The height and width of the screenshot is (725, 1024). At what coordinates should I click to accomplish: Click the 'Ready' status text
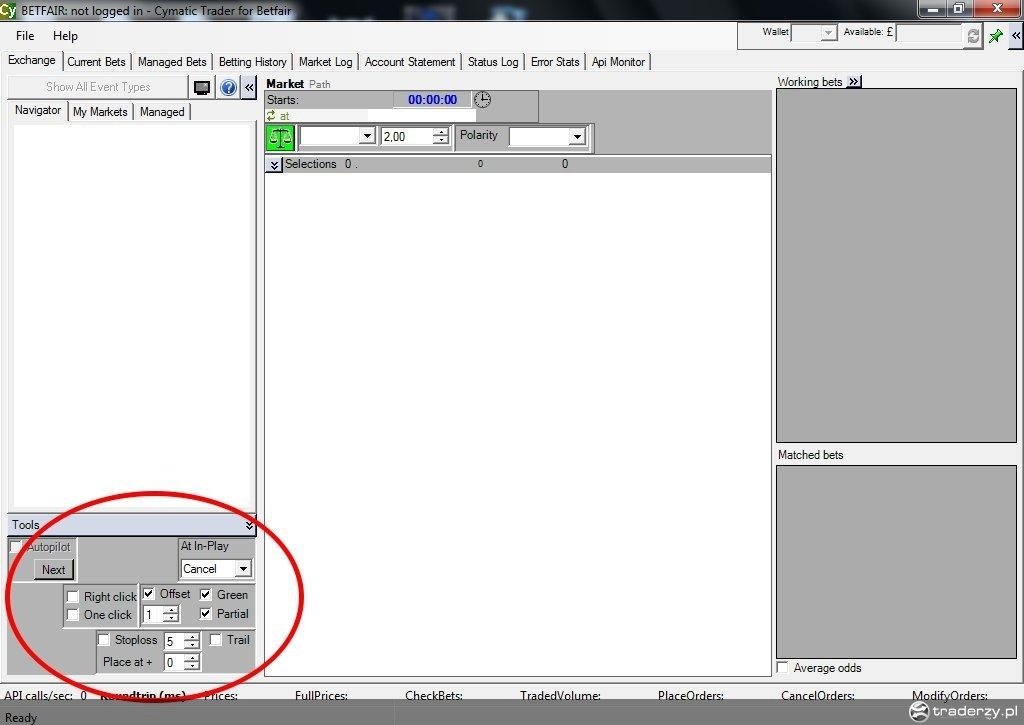click(x=21, y=718)
